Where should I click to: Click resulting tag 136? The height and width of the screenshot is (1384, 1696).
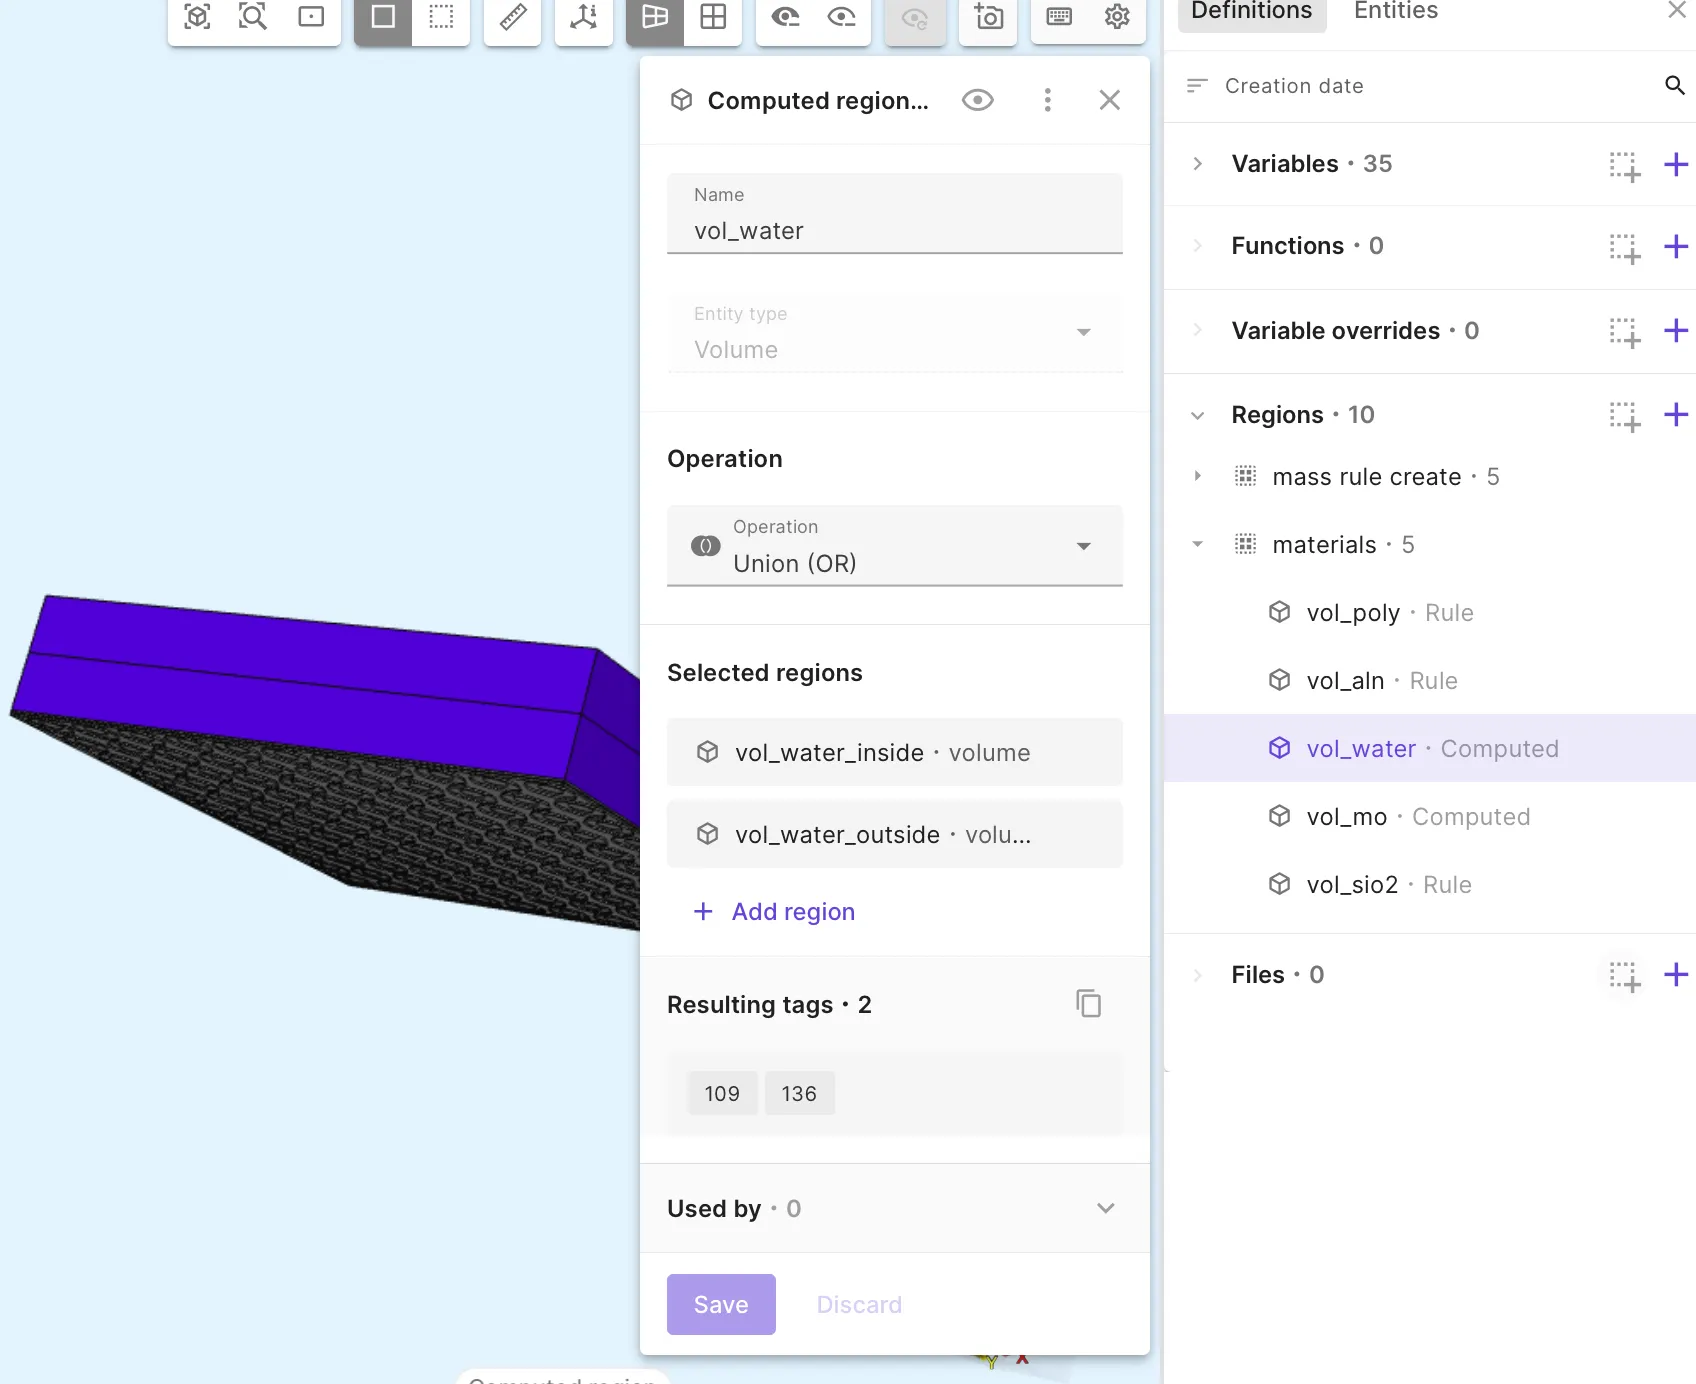tap(799, 1094)
